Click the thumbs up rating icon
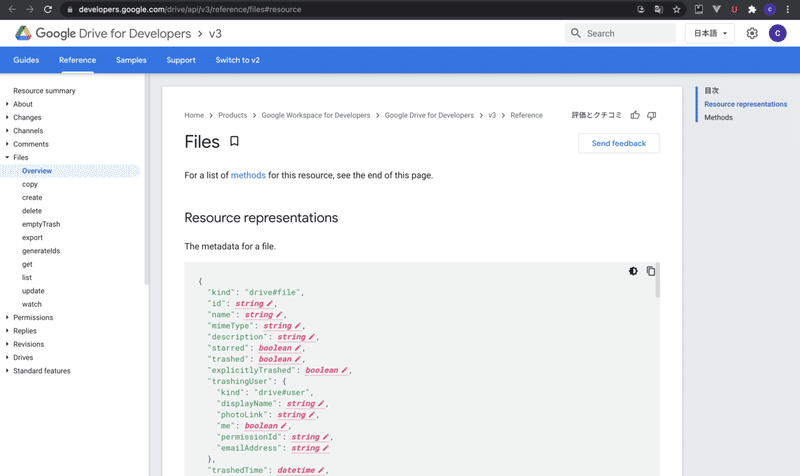800x476 pixels. tap(635, 115)
